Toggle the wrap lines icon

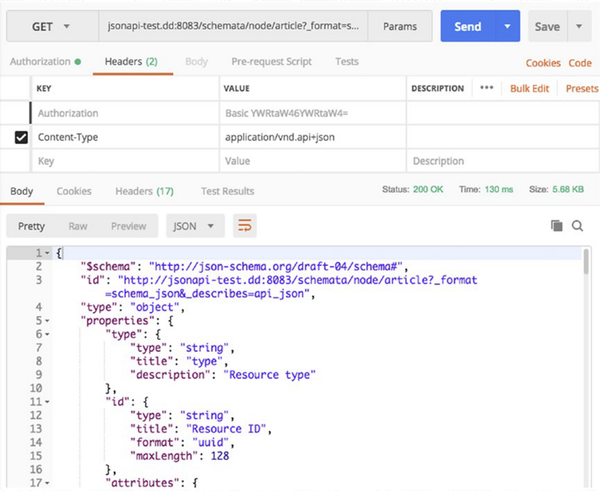[244, 226]
